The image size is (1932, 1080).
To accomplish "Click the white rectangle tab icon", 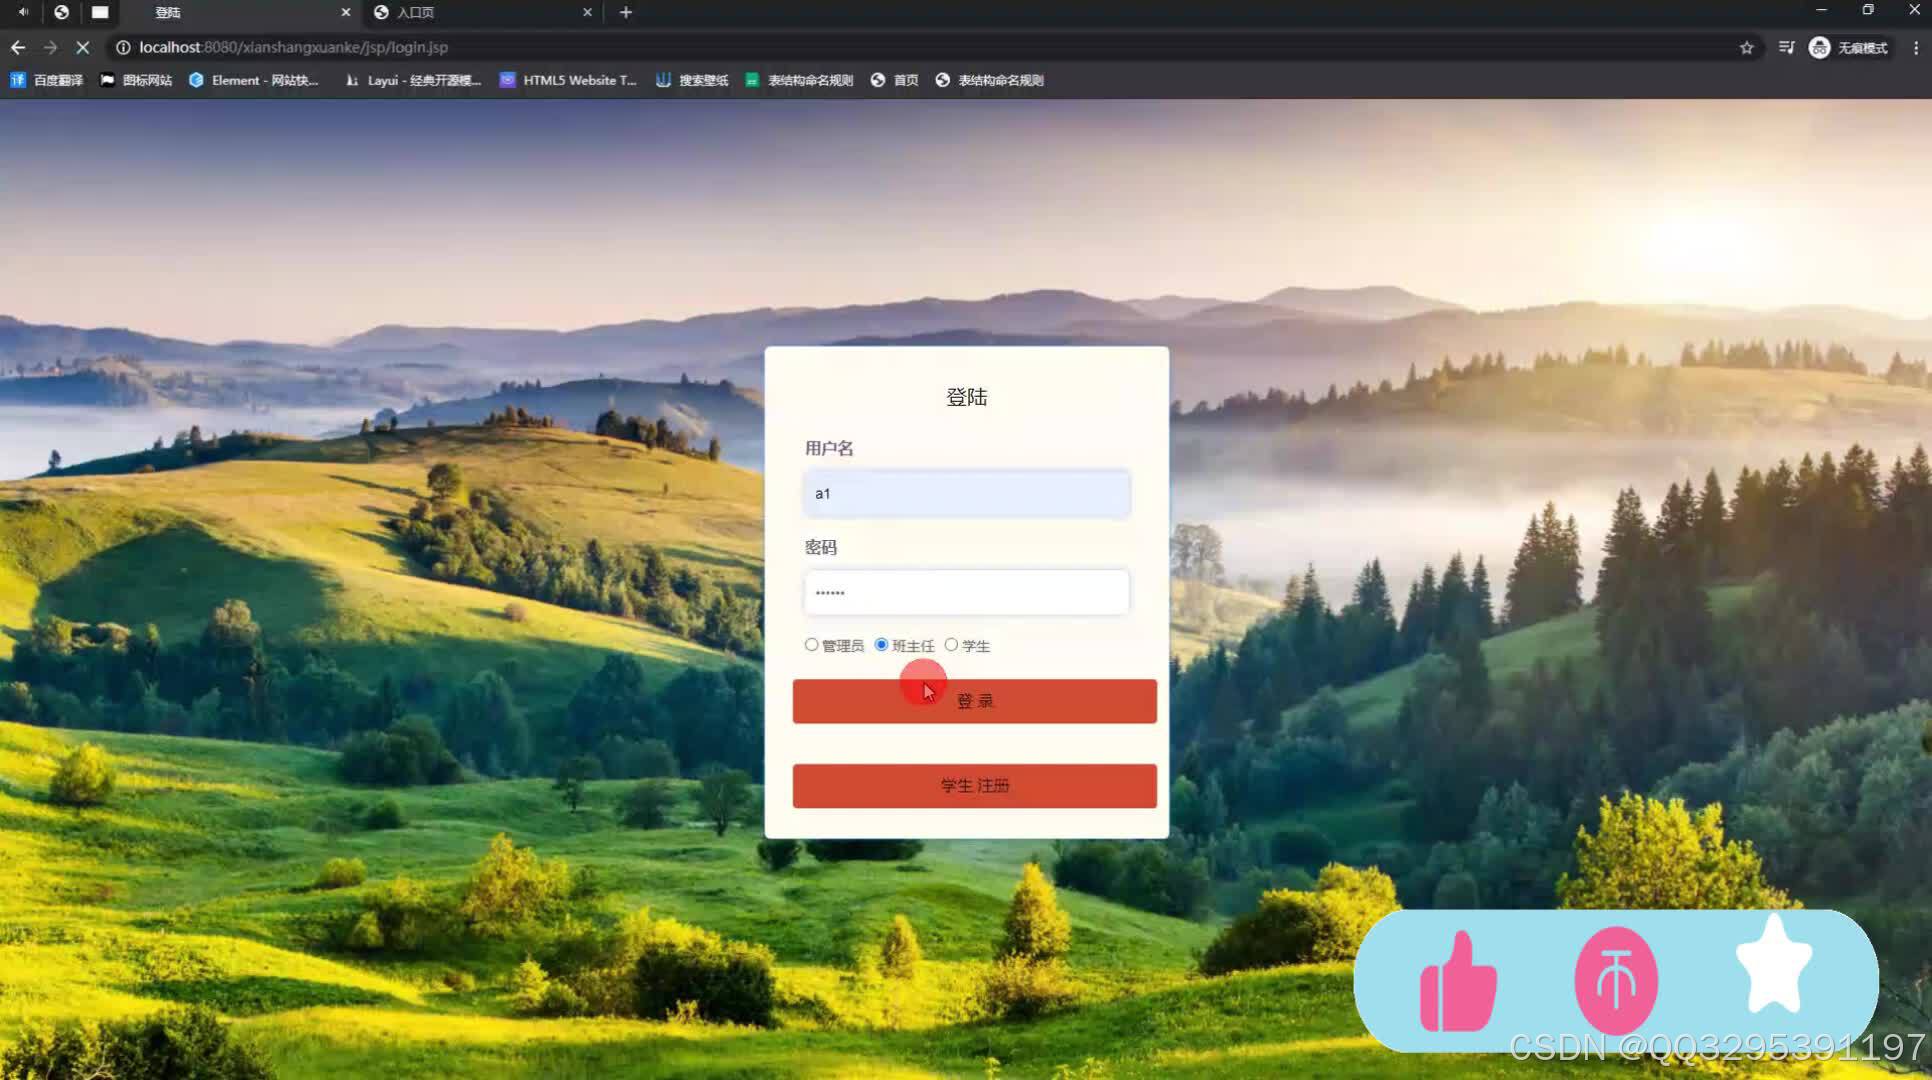I will click(100, 12).
